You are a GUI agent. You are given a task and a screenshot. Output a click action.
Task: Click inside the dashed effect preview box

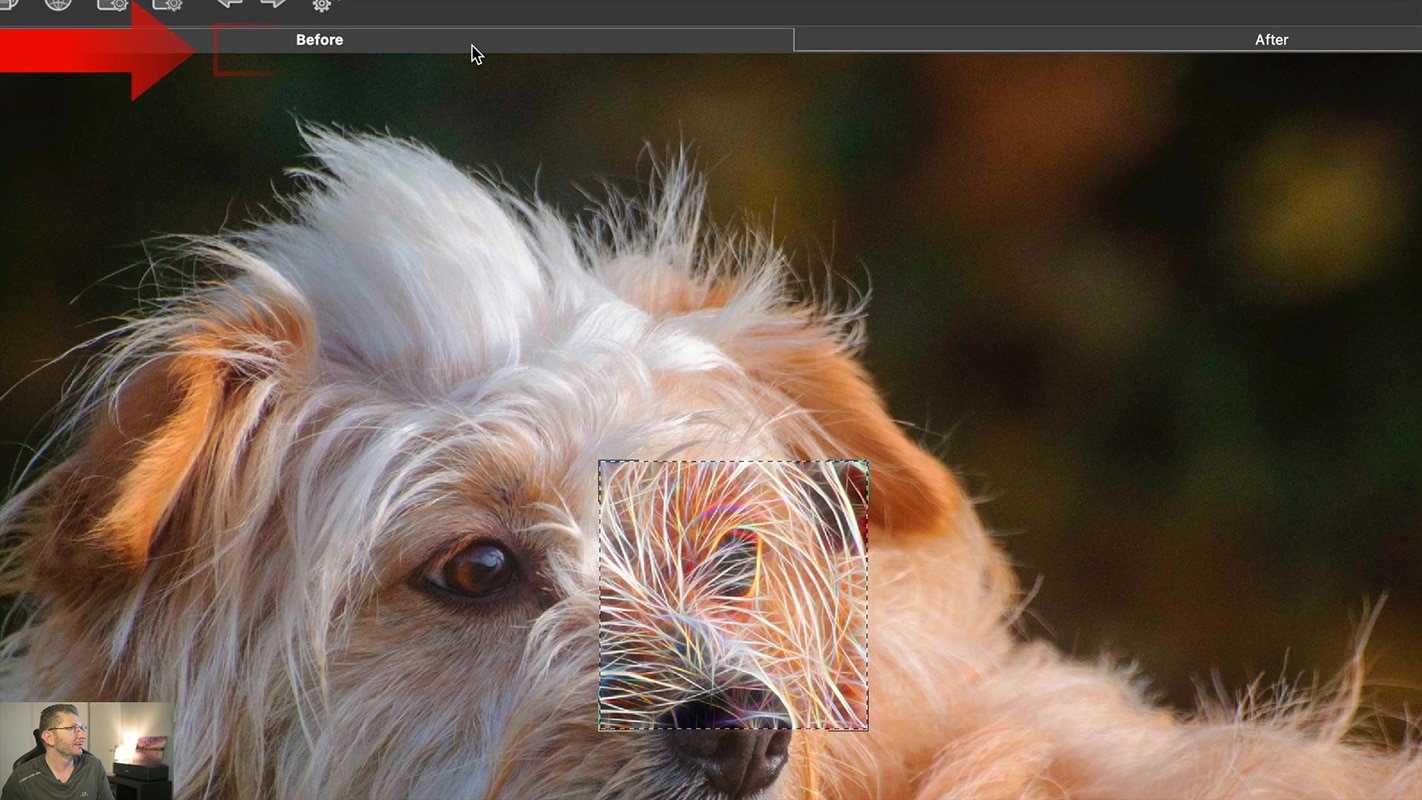coord(733,595)
